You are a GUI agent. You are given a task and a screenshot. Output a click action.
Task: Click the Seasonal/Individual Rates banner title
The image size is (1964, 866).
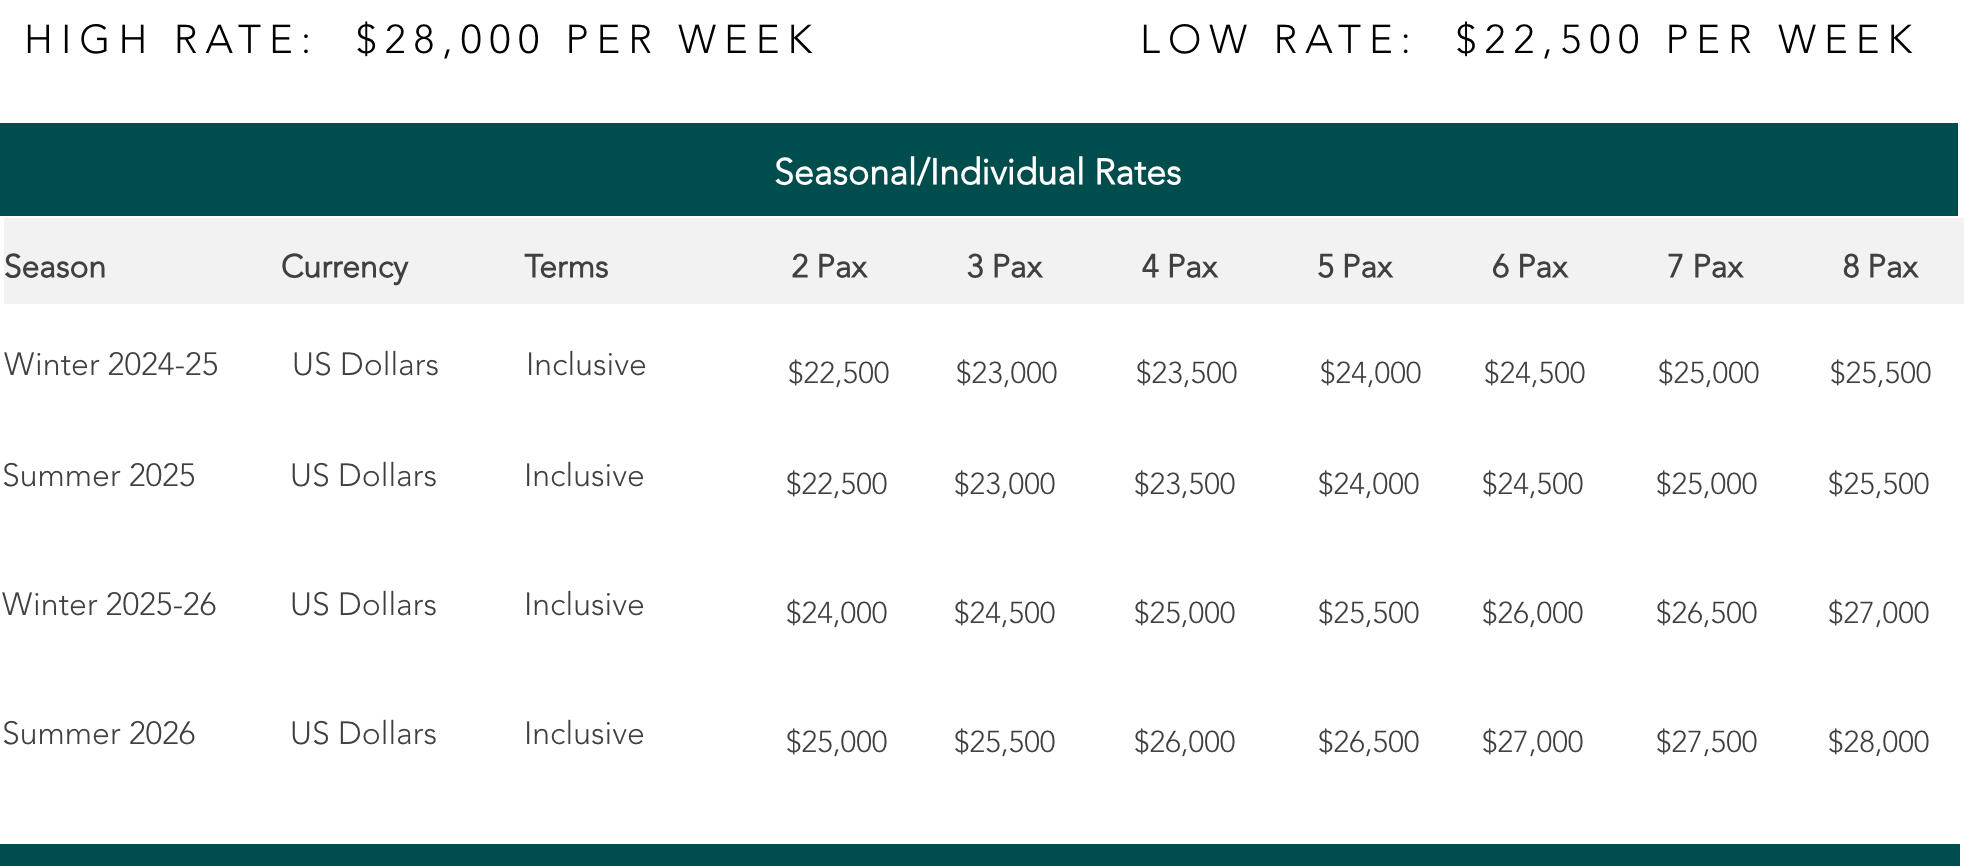(977, 172)
